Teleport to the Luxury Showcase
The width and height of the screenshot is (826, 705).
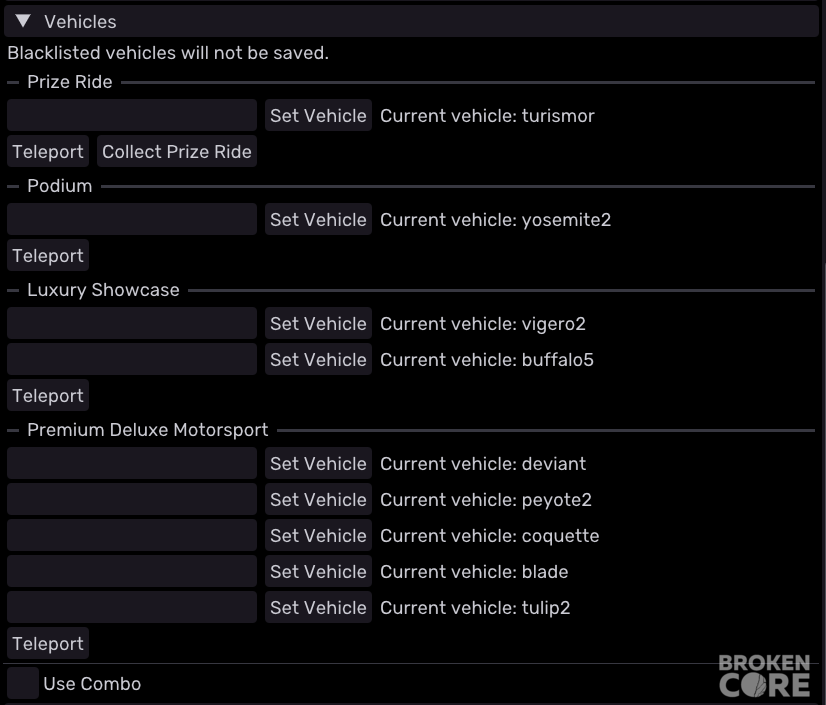point(48,395)
